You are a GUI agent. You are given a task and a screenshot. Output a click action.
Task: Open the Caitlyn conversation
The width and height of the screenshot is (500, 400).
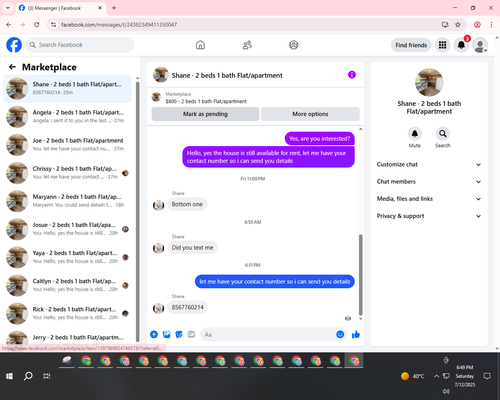[67, 285]
